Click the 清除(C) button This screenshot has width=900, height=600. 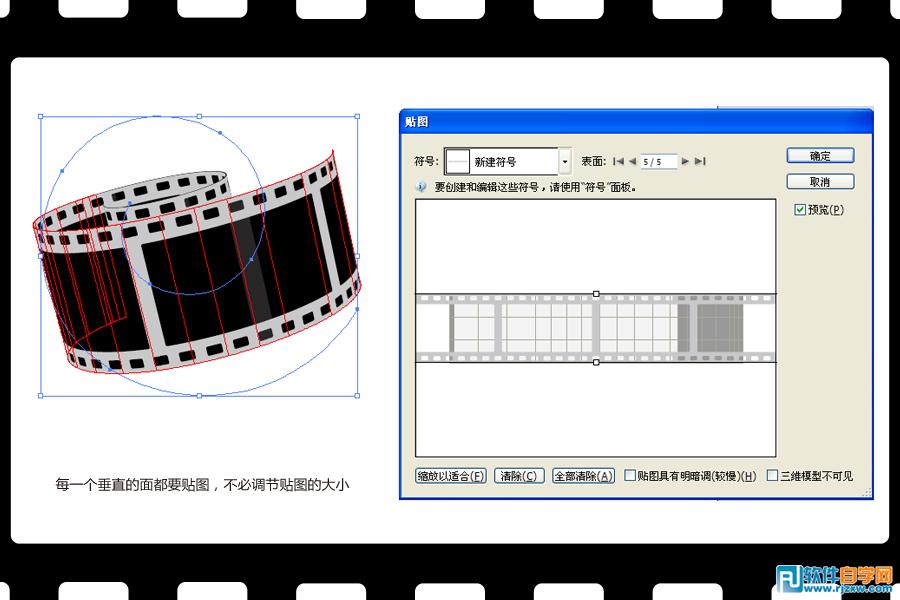pos(519,476)
